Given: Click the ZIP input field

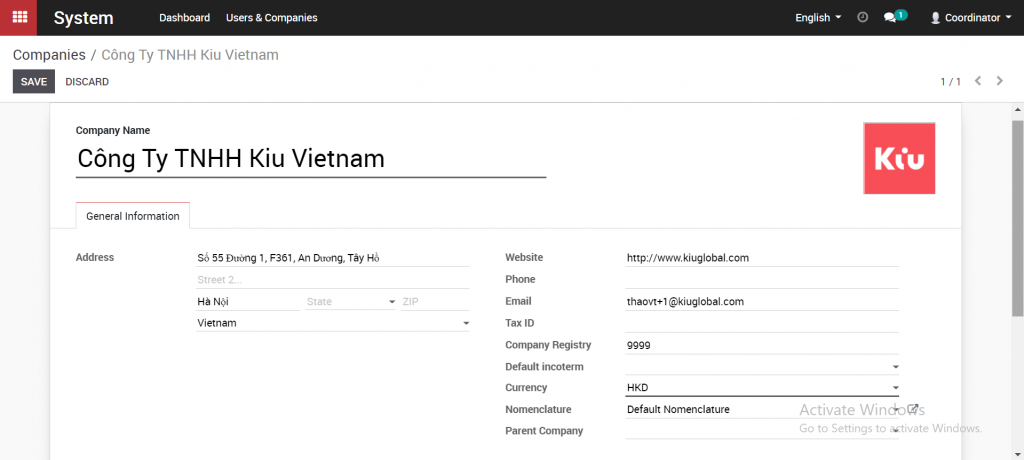Looking at the screenshot, I should point(436,302).
